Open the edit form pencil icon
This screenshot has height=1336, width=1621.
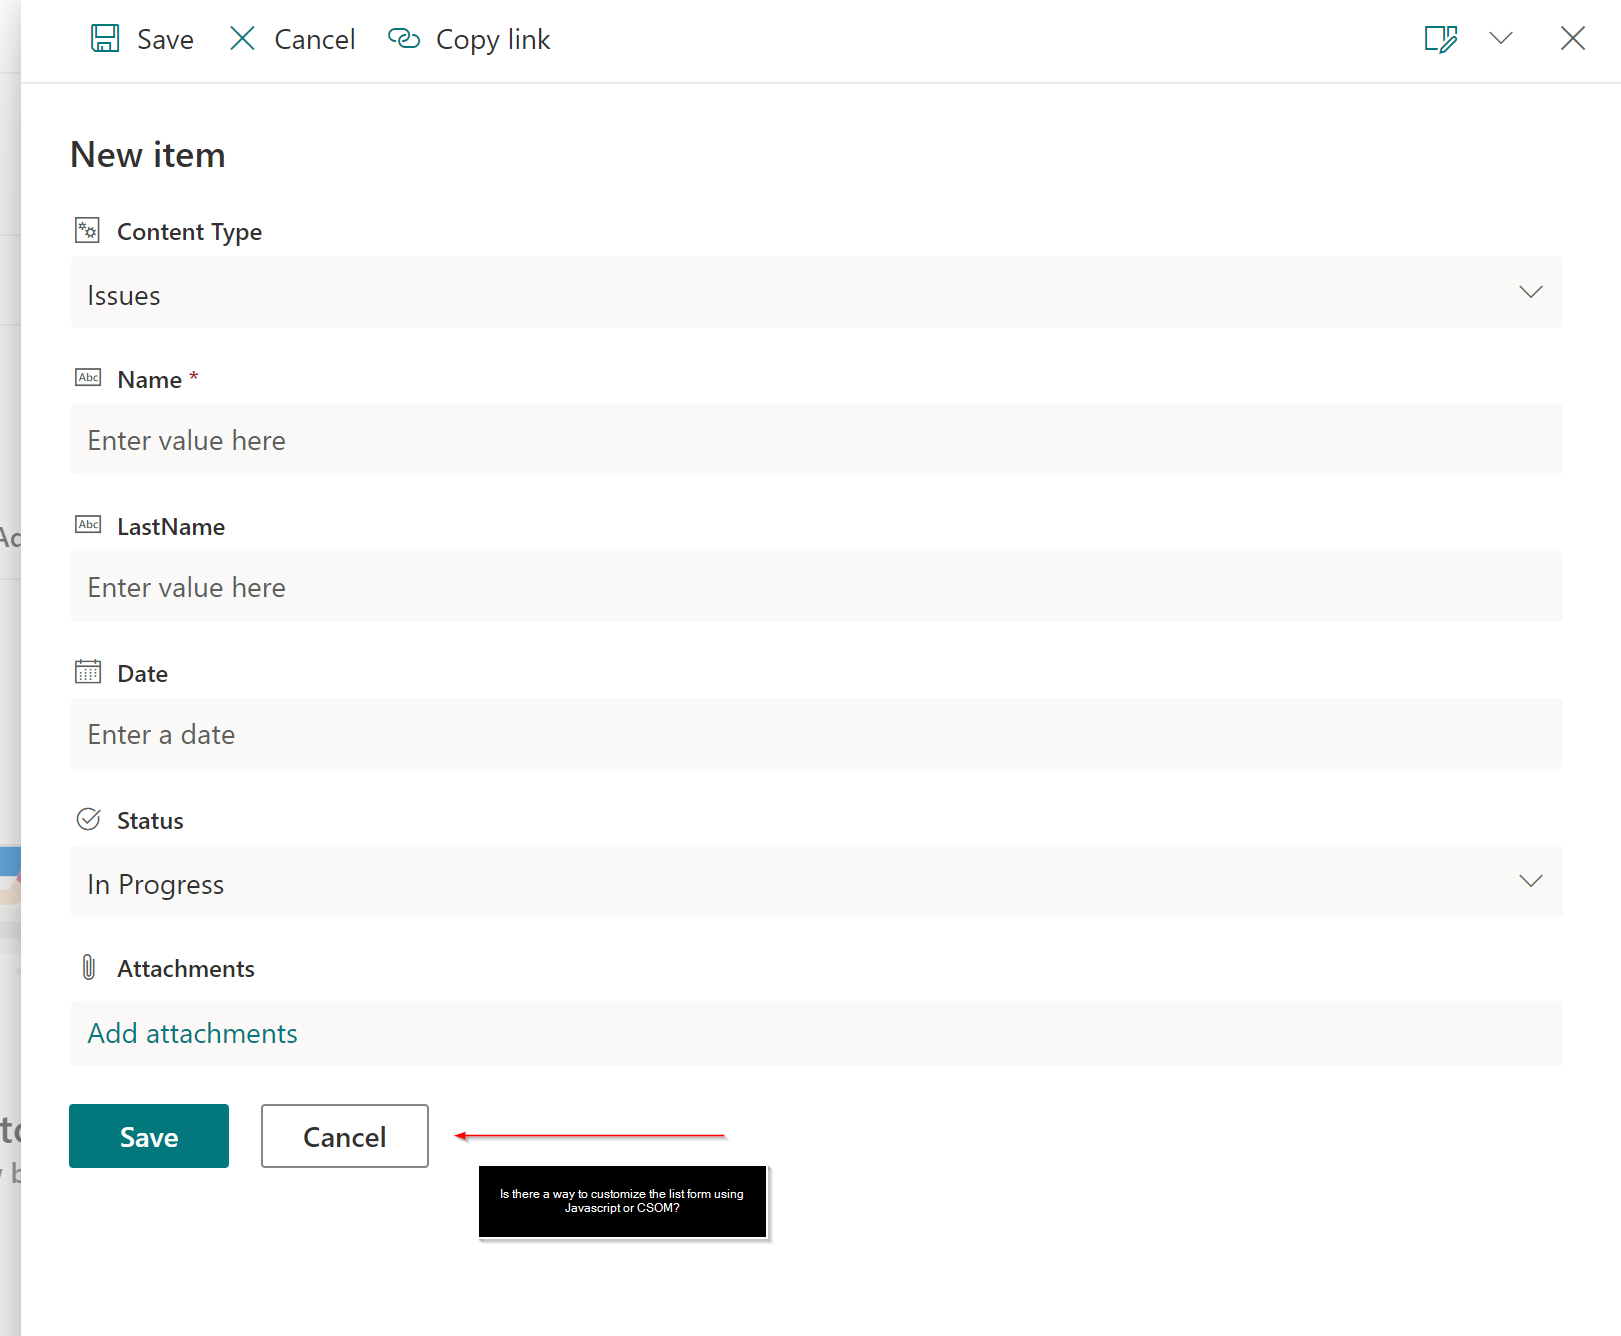coord(1440,38)
